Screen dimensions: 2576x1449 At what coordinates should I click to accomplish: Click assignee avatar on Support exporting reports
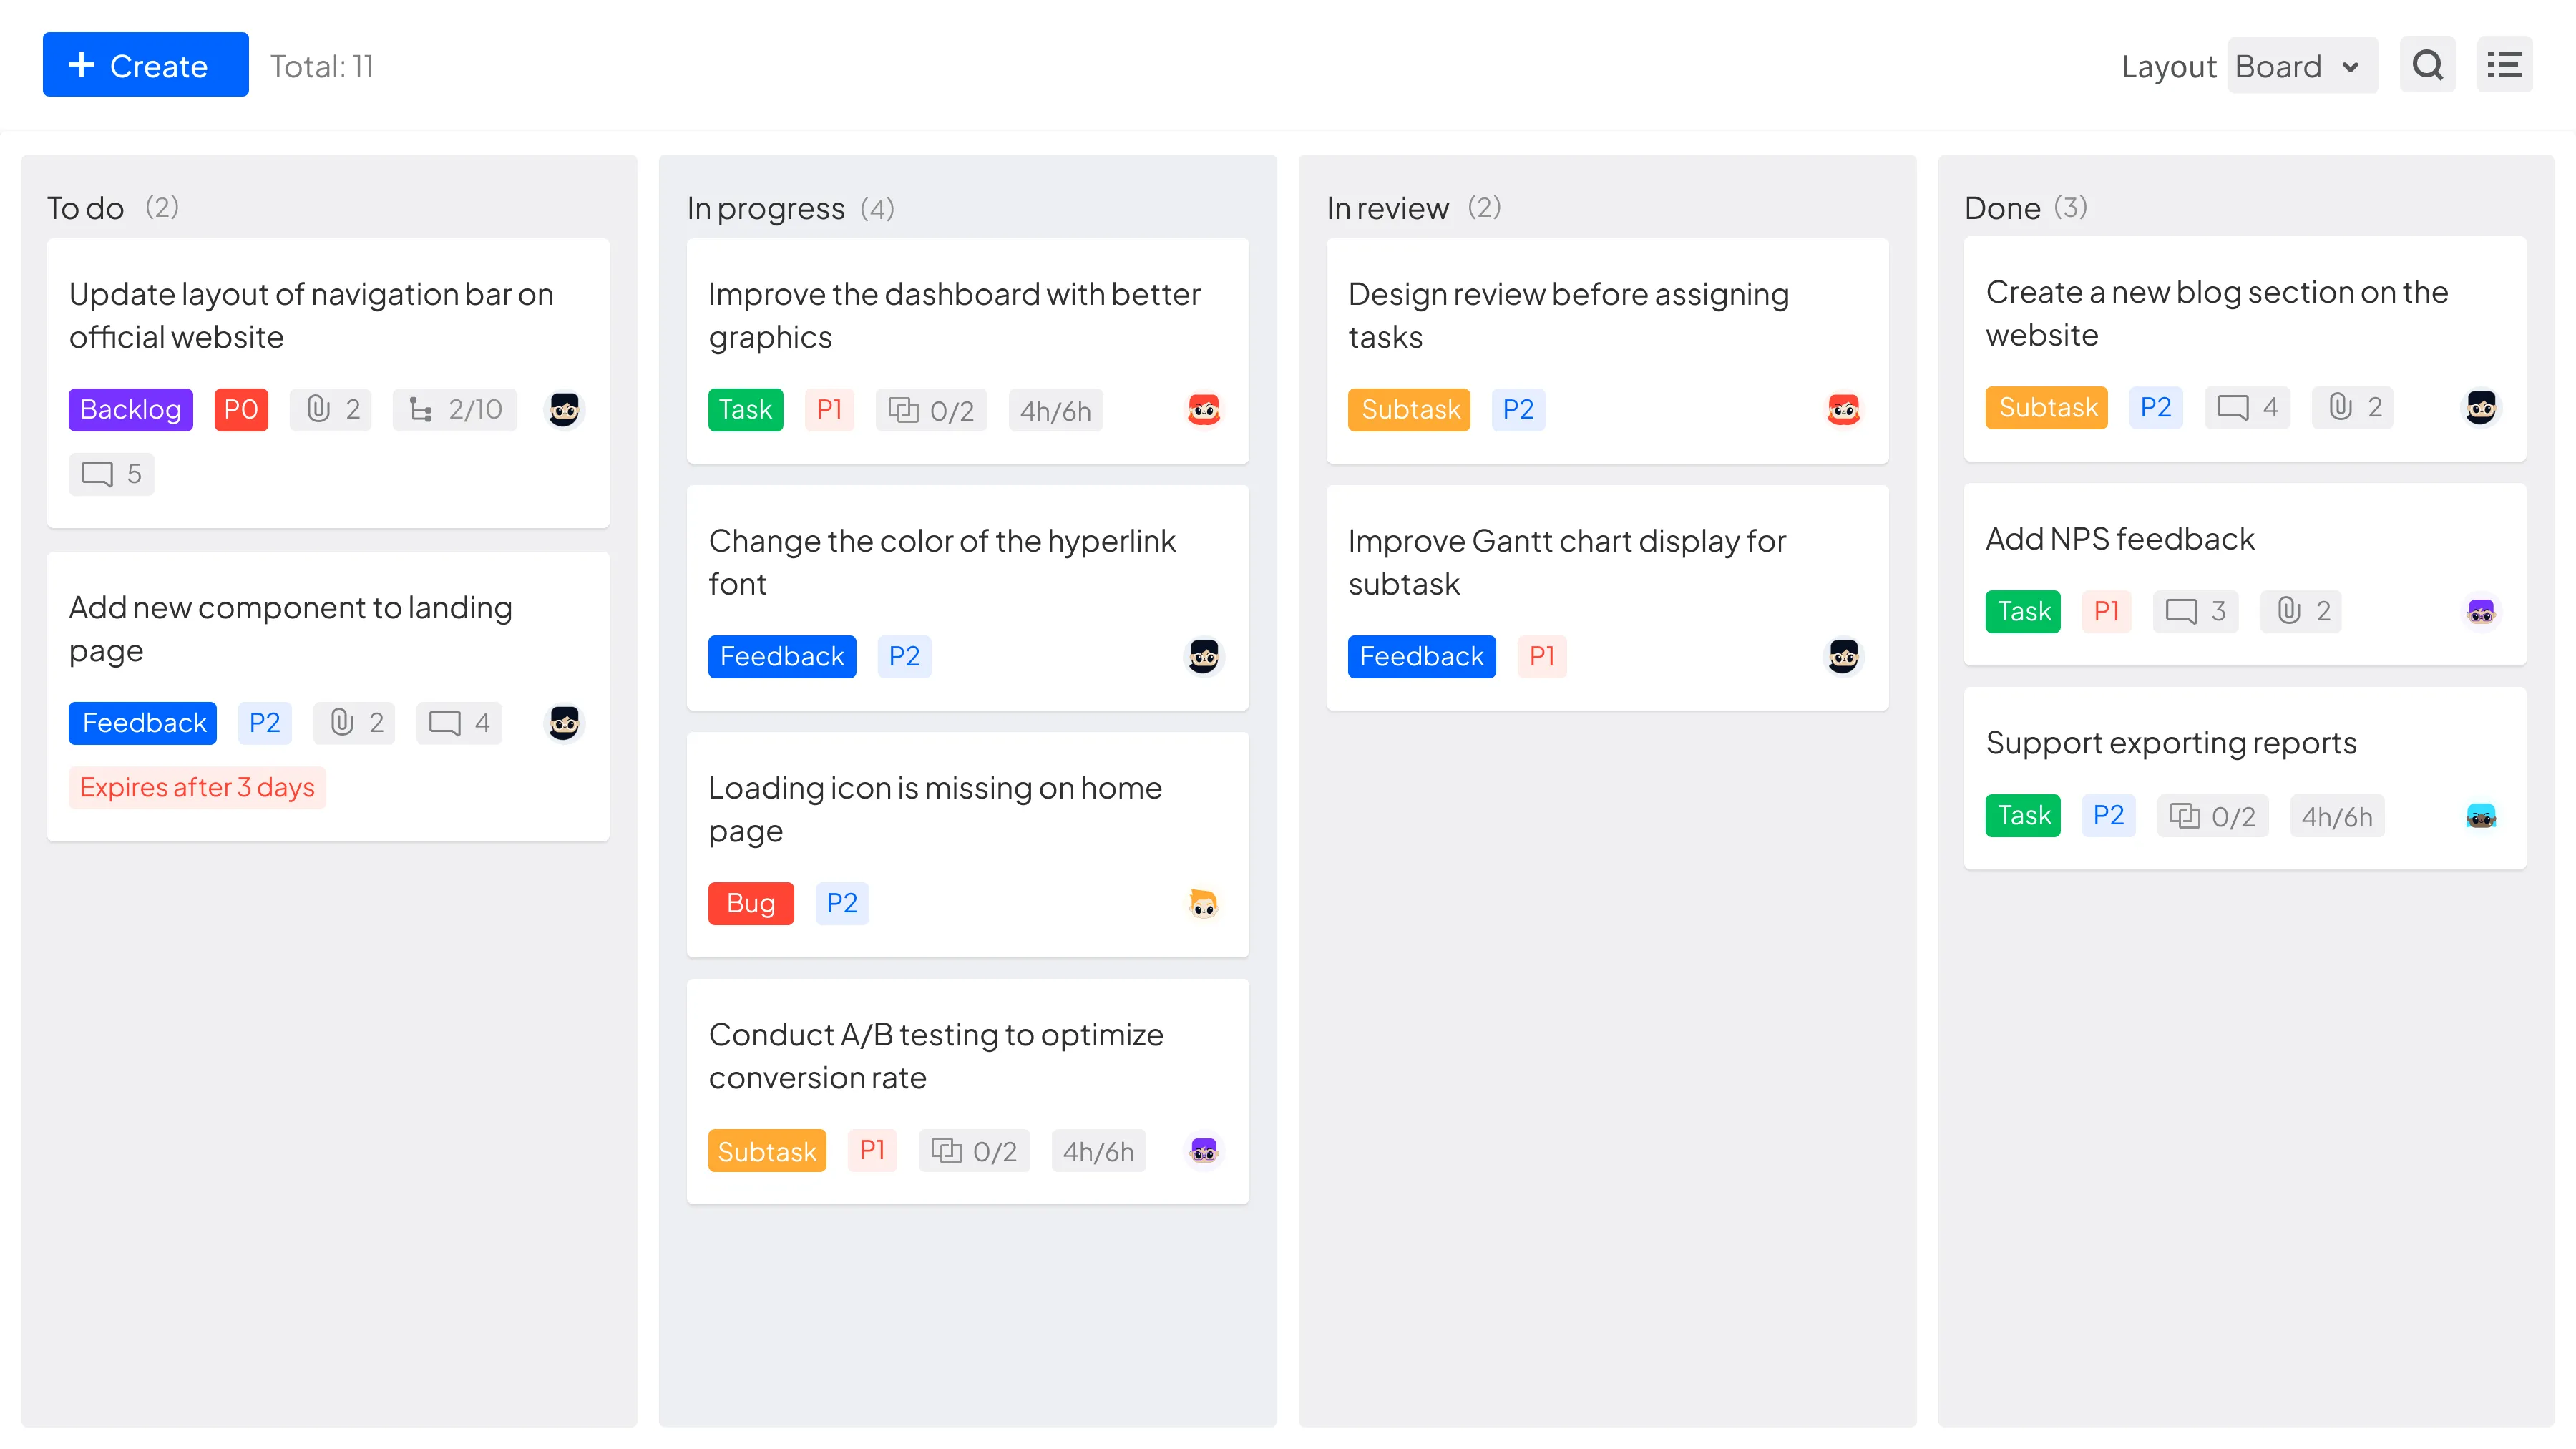tap(2480, 816)
